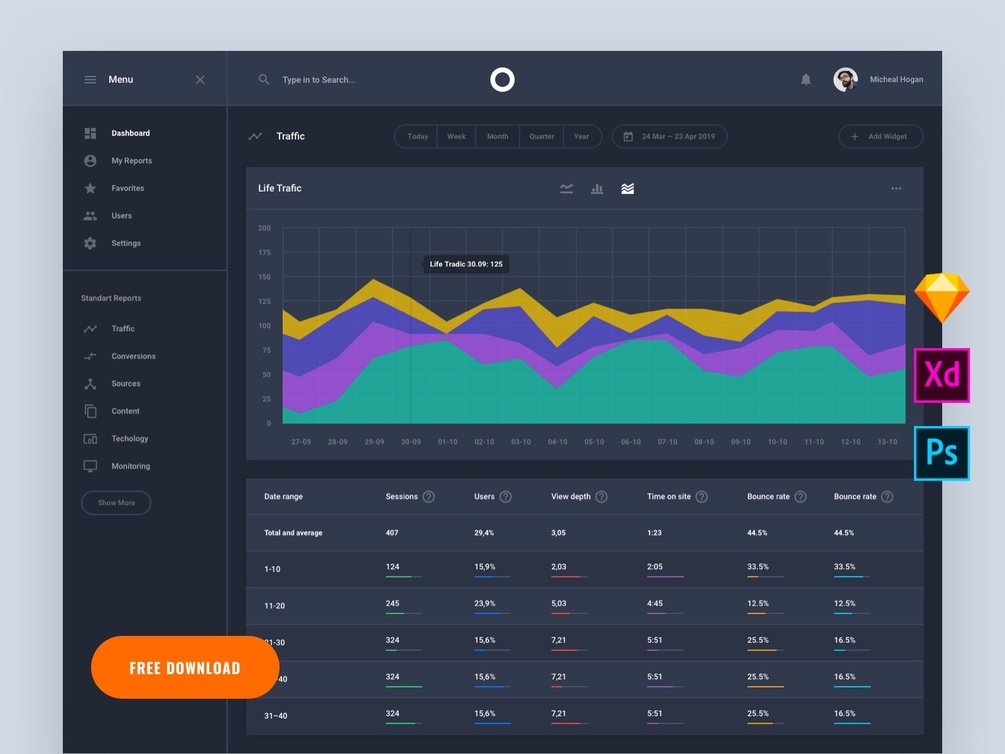Click the 30-09 x-axis date label
This screenshot has width=1005, height=754.
(411, 442)
